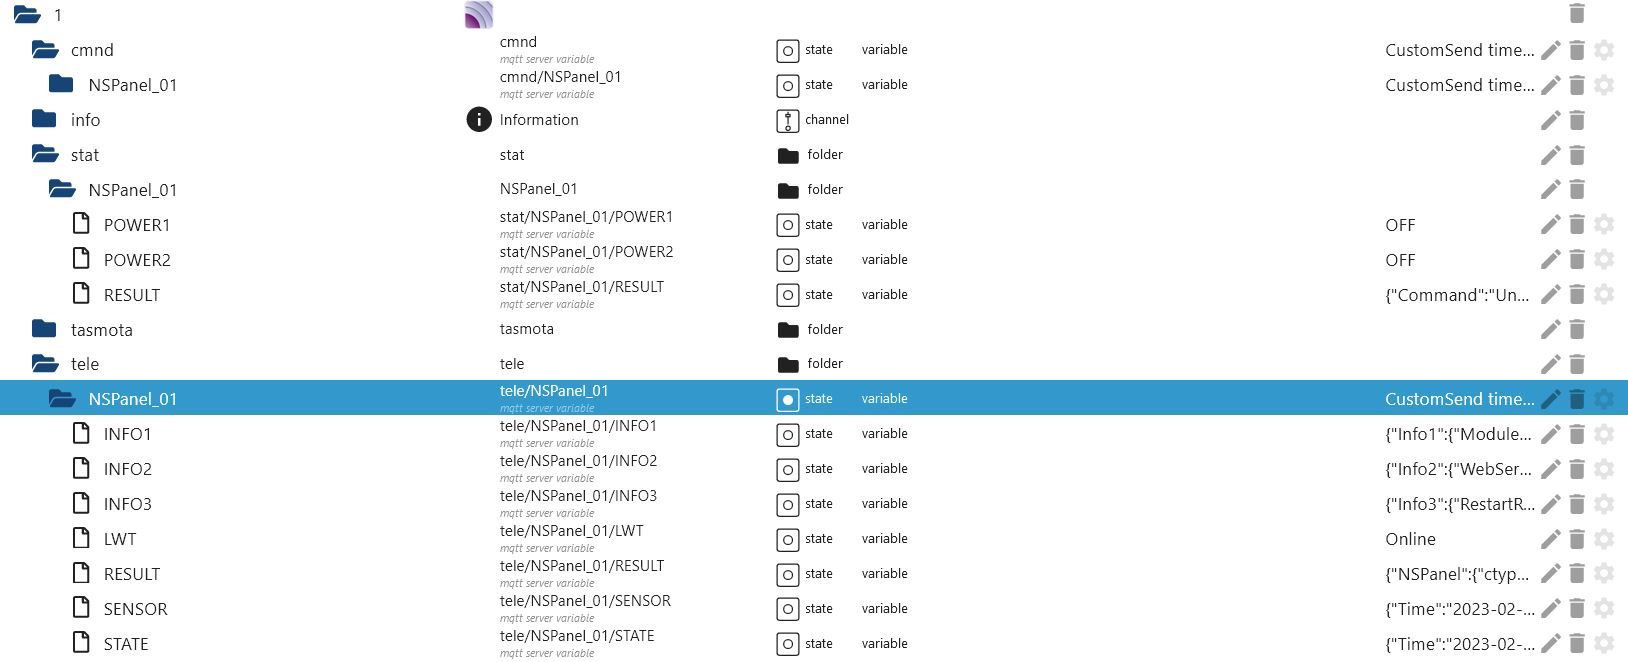Delete the INFO2 state
1628x662 pixels.
(1577, 469)
